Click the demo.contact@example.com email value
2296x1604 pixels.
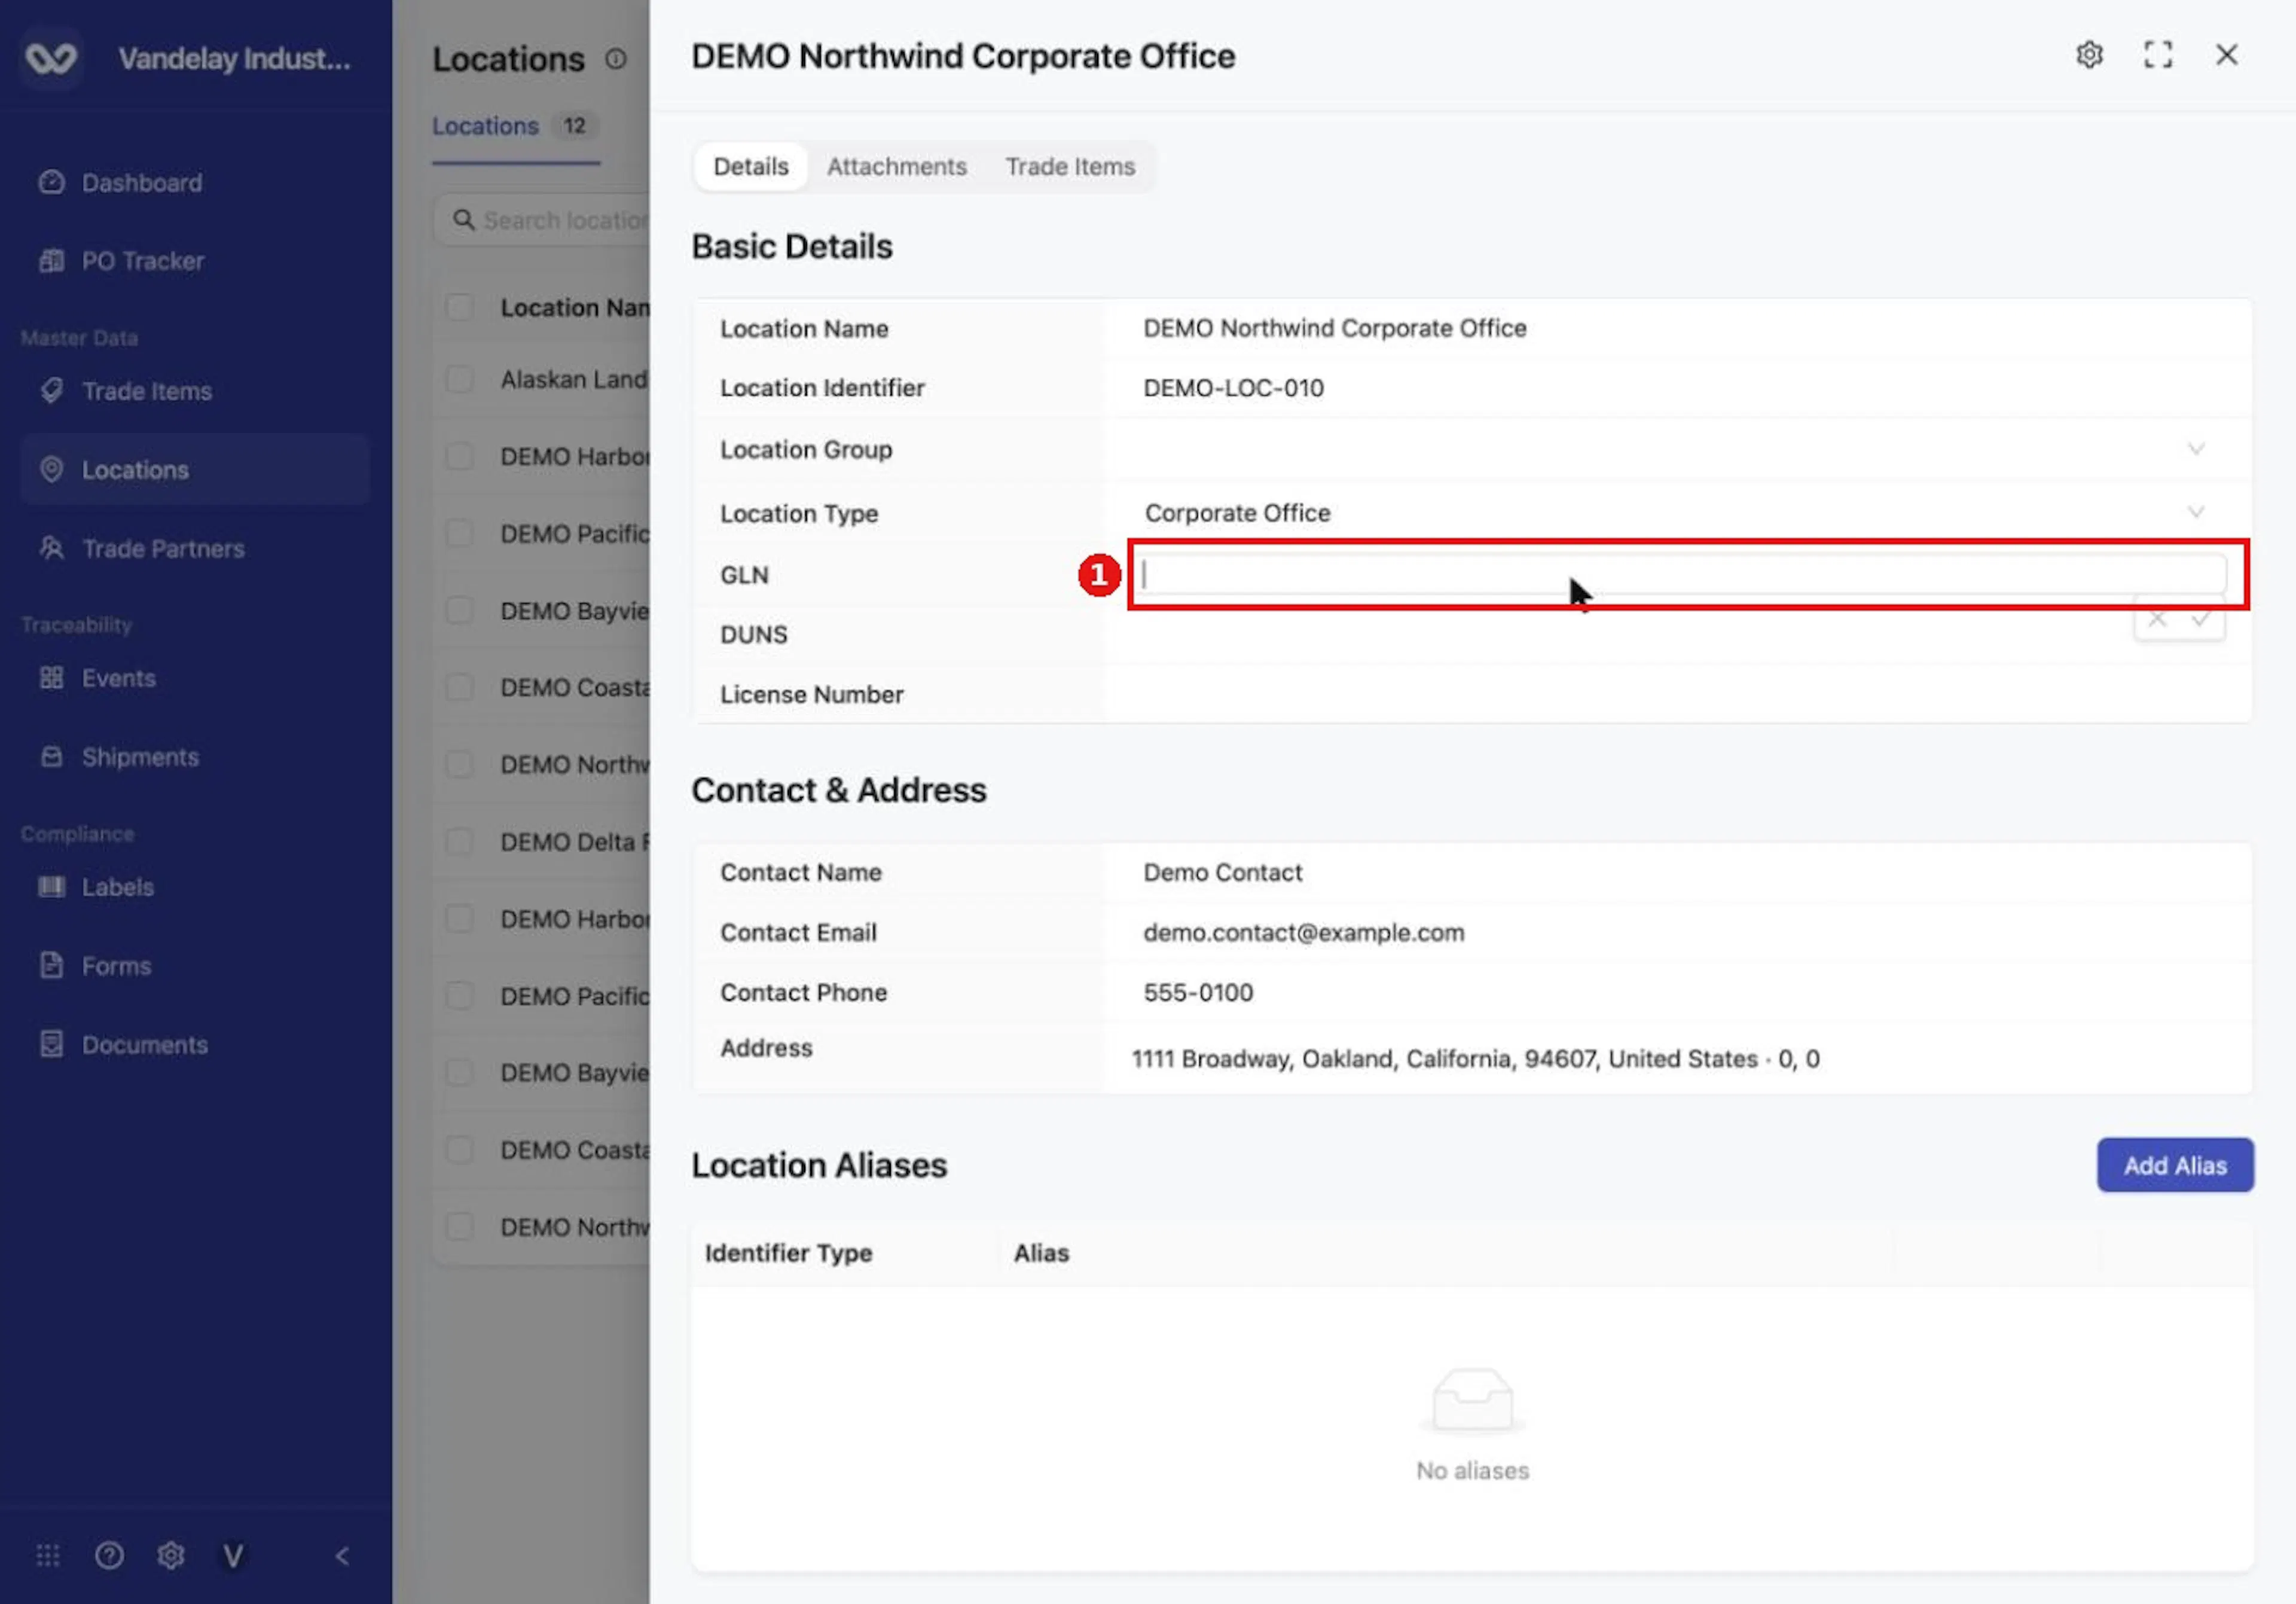[1303, 933]
